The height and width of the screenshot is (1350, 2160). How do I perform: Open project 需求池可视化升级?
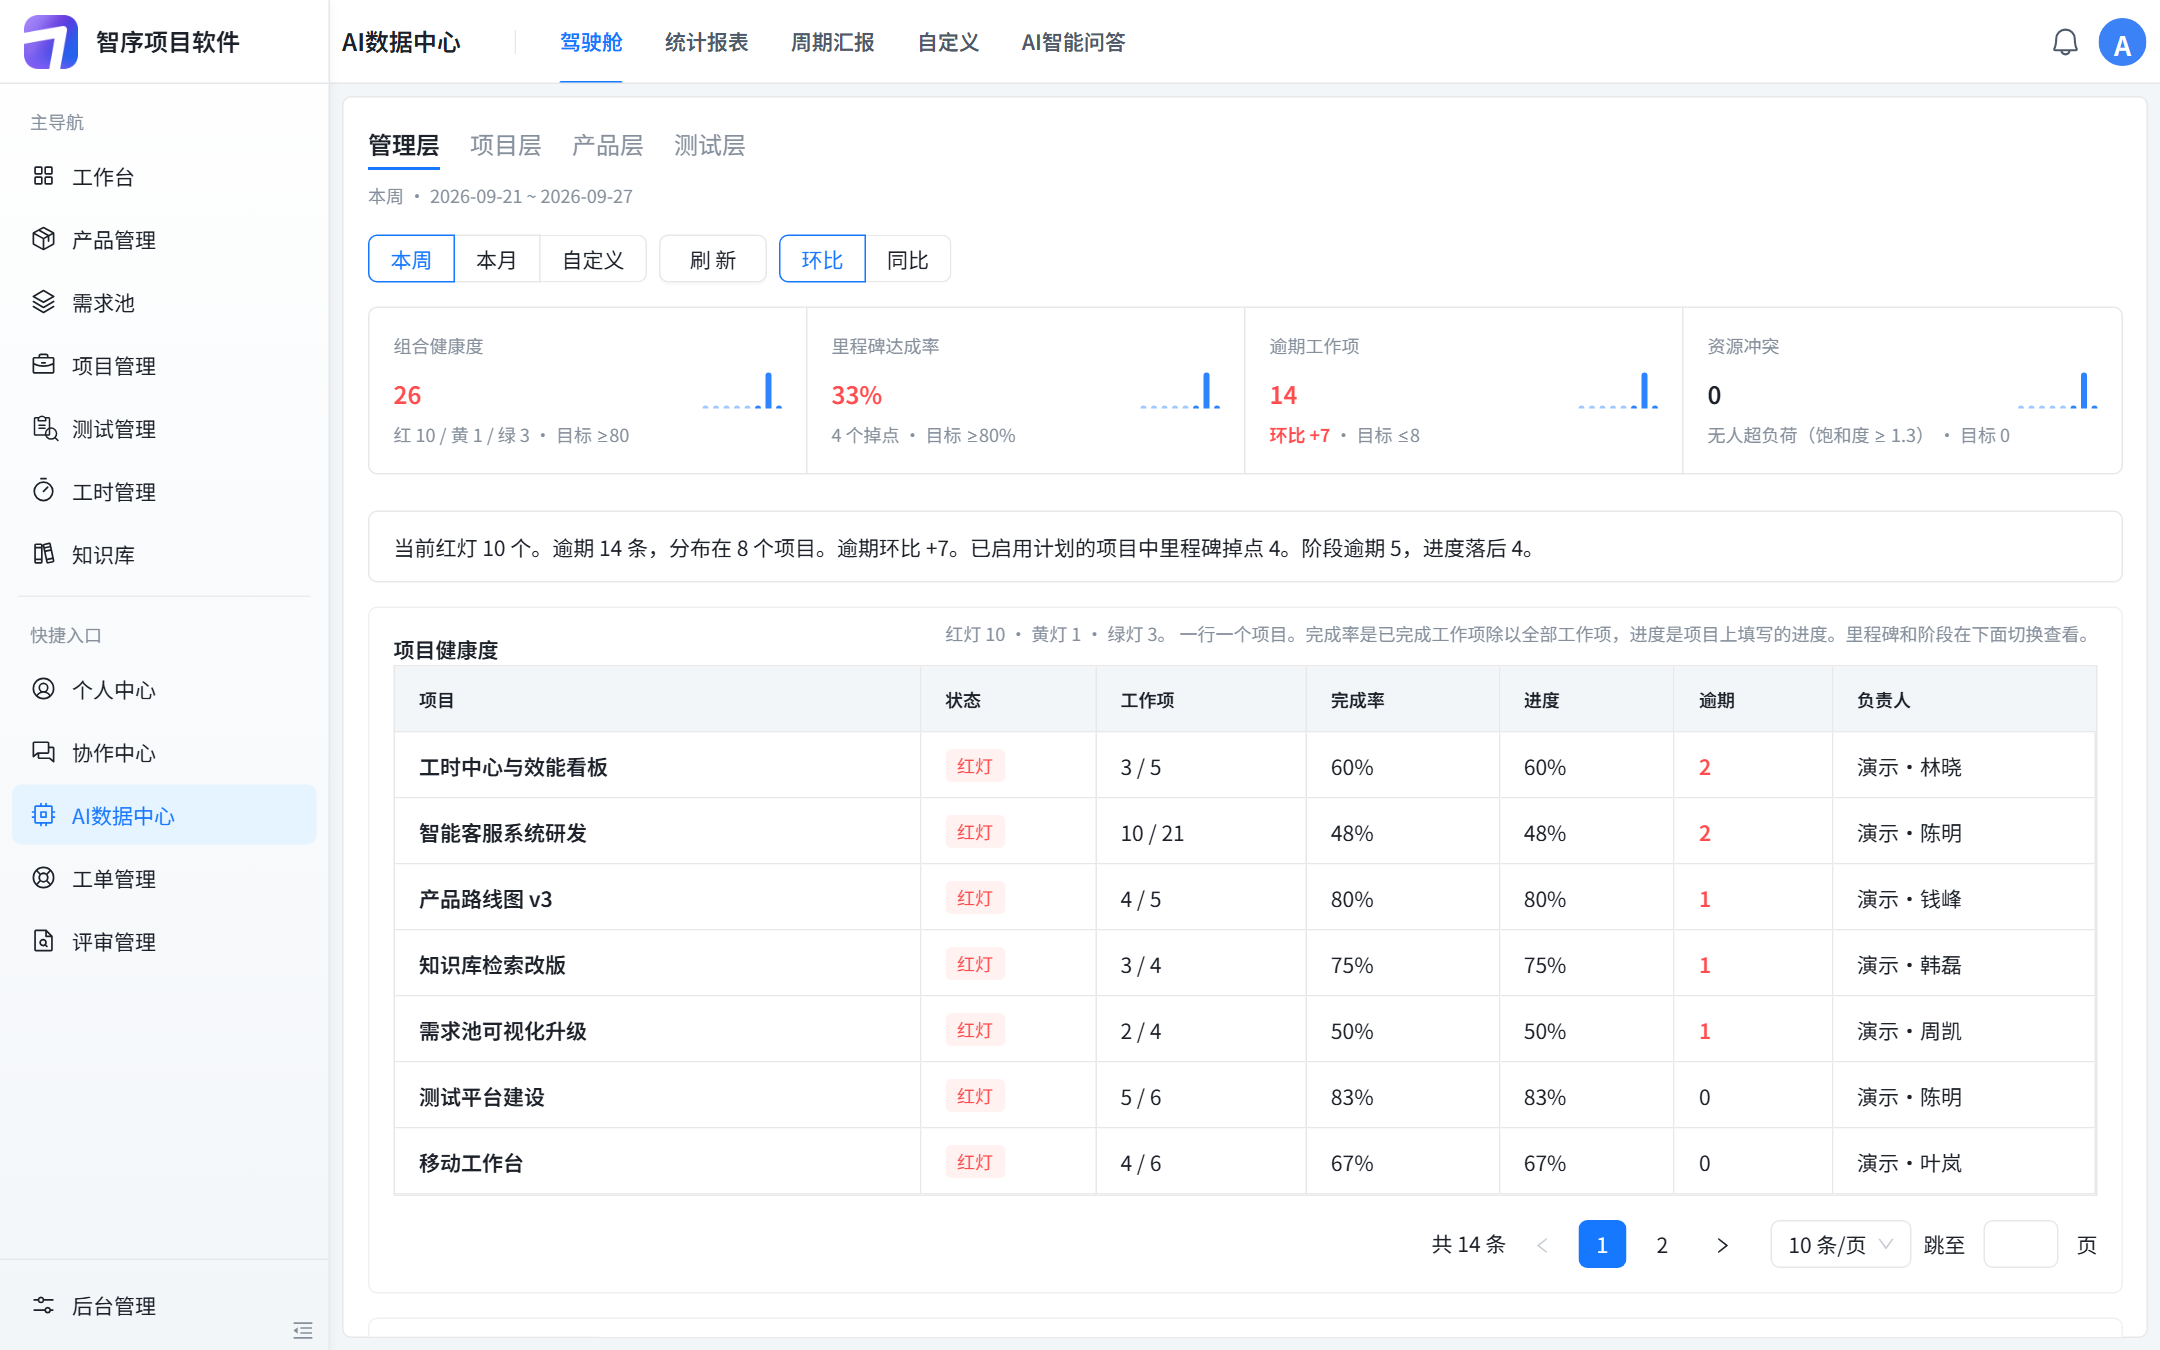click(x=503, y=1031)
